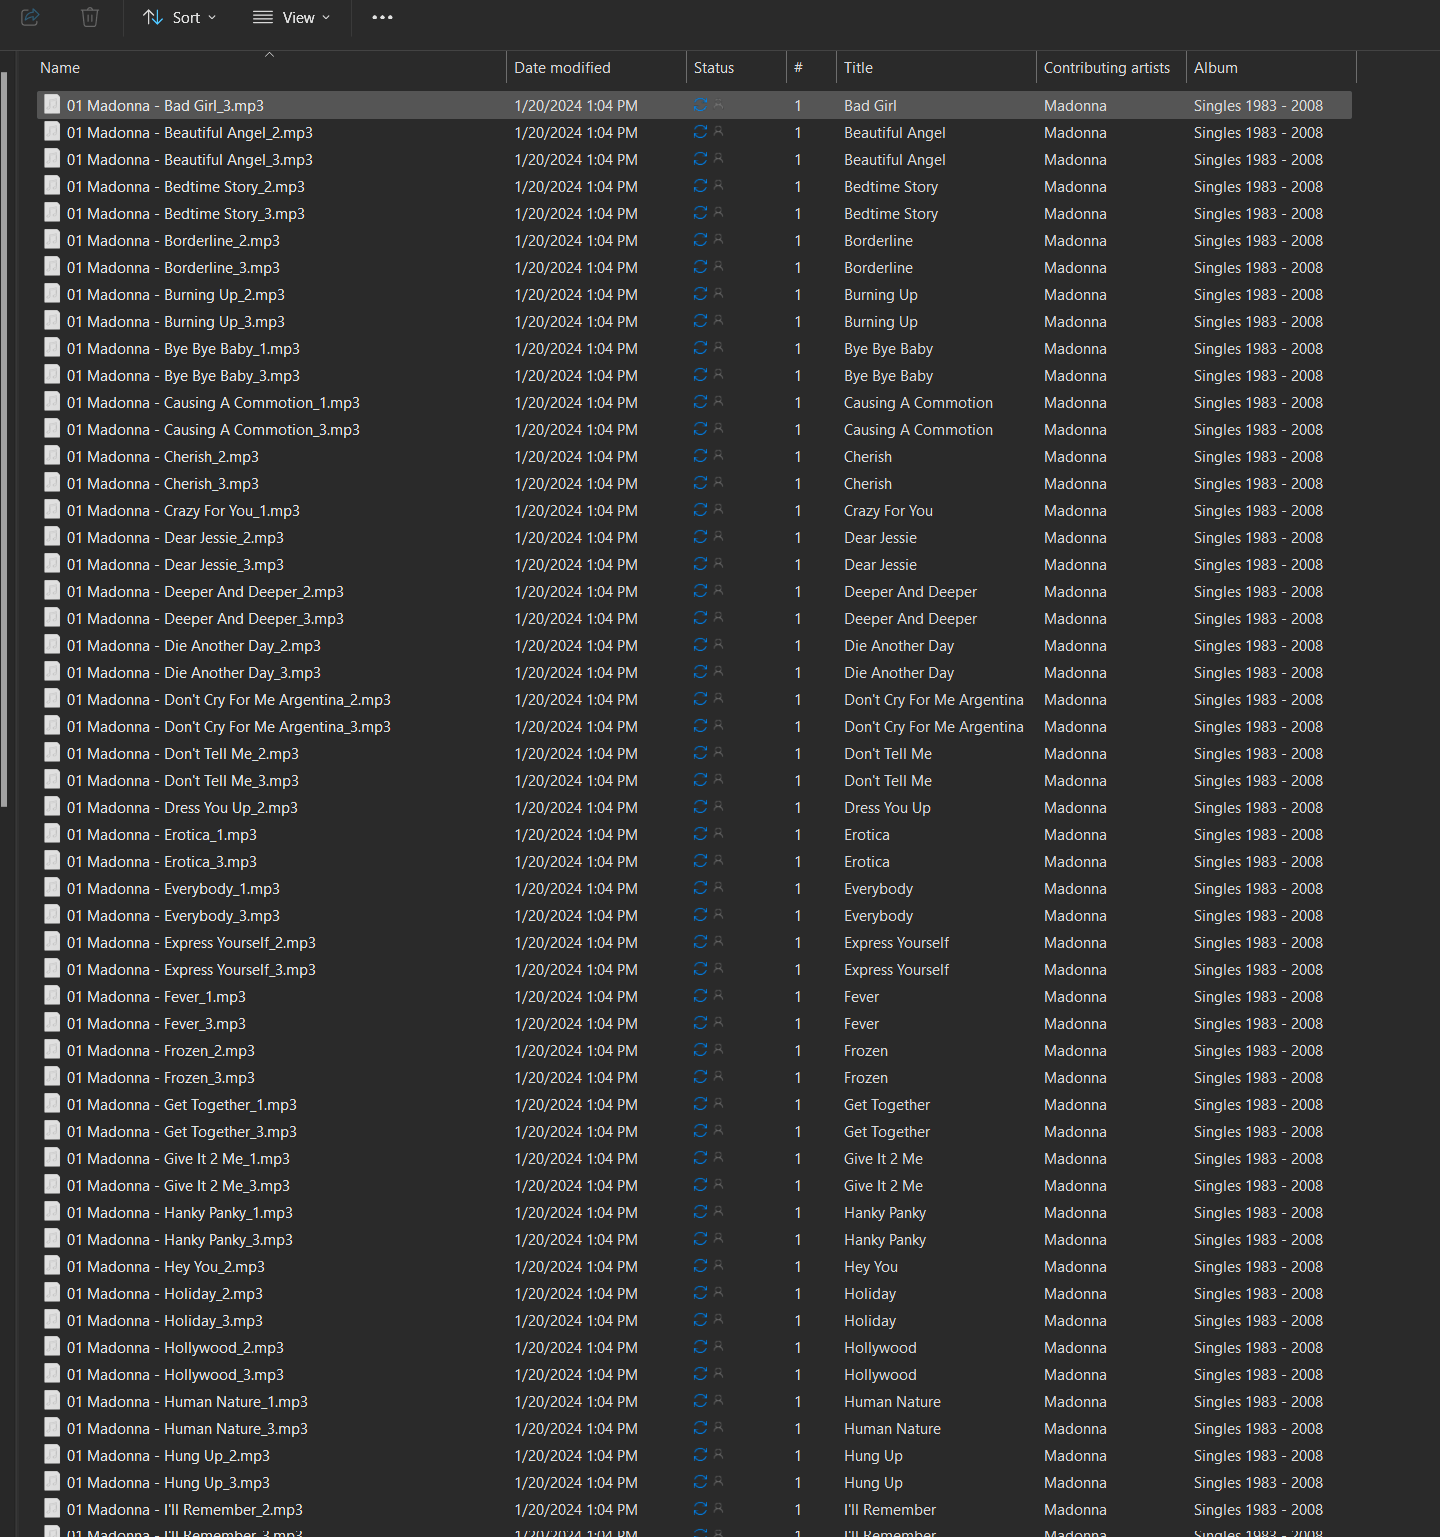Image resolution: width=1440 pixels, height=1537 pixels.
Task: Click the mp3 file icon of Bedtime Story_3.mp3
Action: point(52,213)
